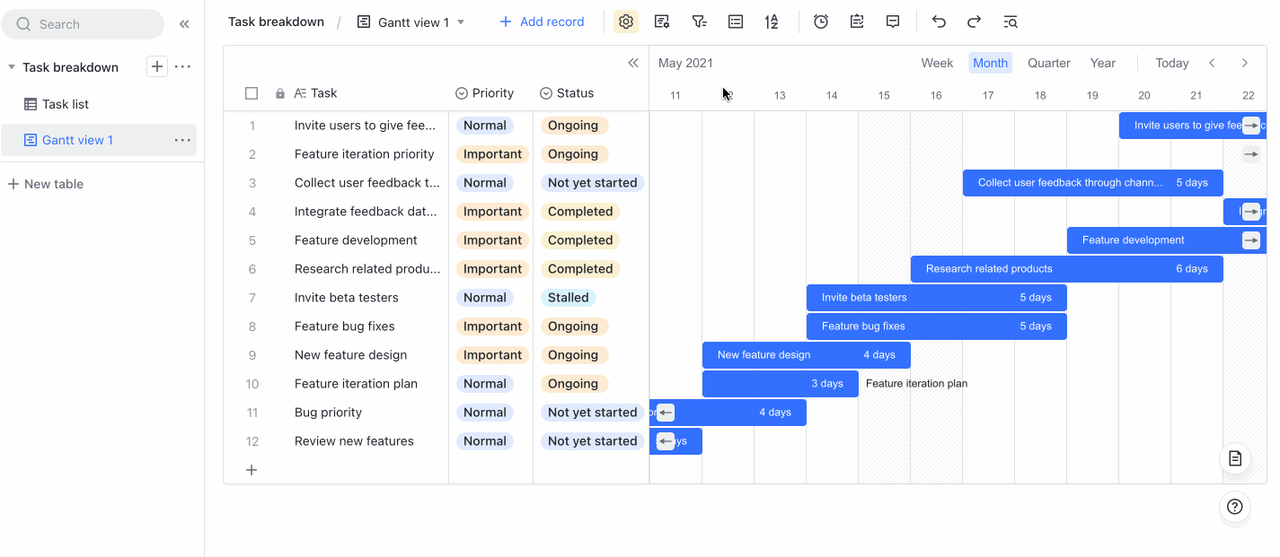The height and width of the screenshot is (557, 1280).
Task: Click the Add record button
Action: pos(541,22)
